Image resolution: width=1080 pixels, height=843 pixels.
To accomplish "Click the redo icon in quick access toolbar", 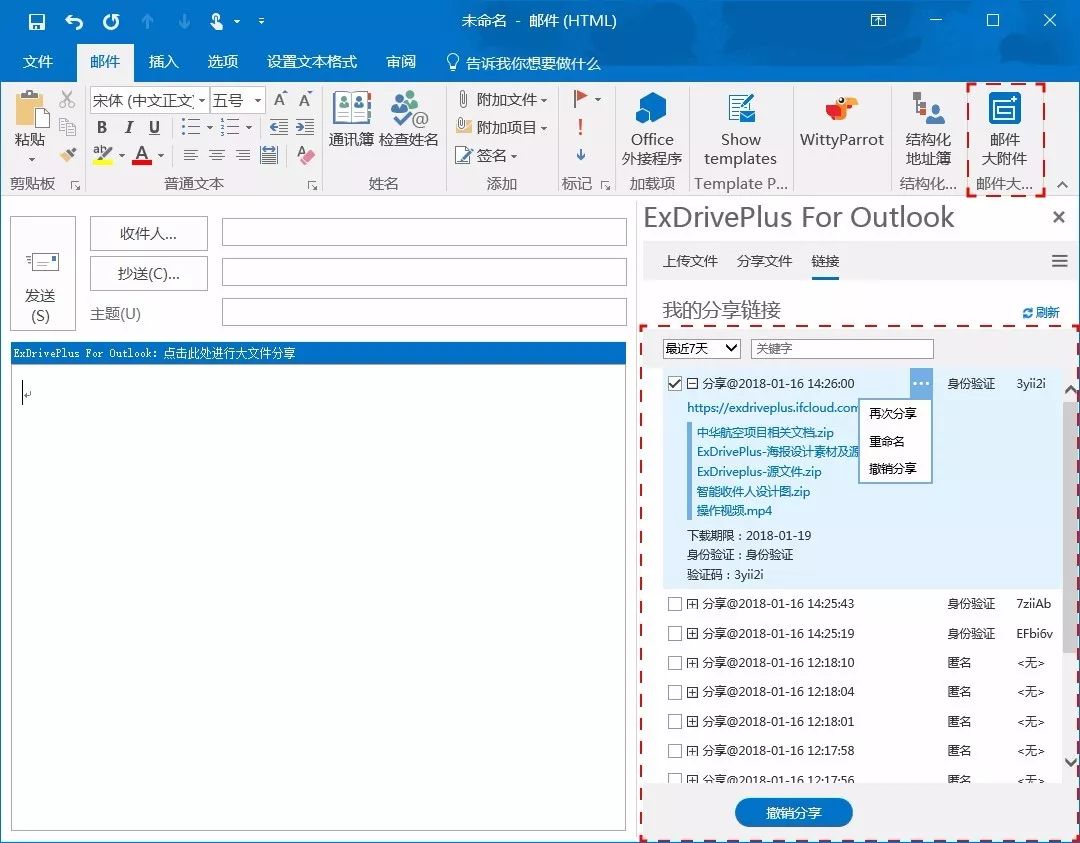I will 111,21.
